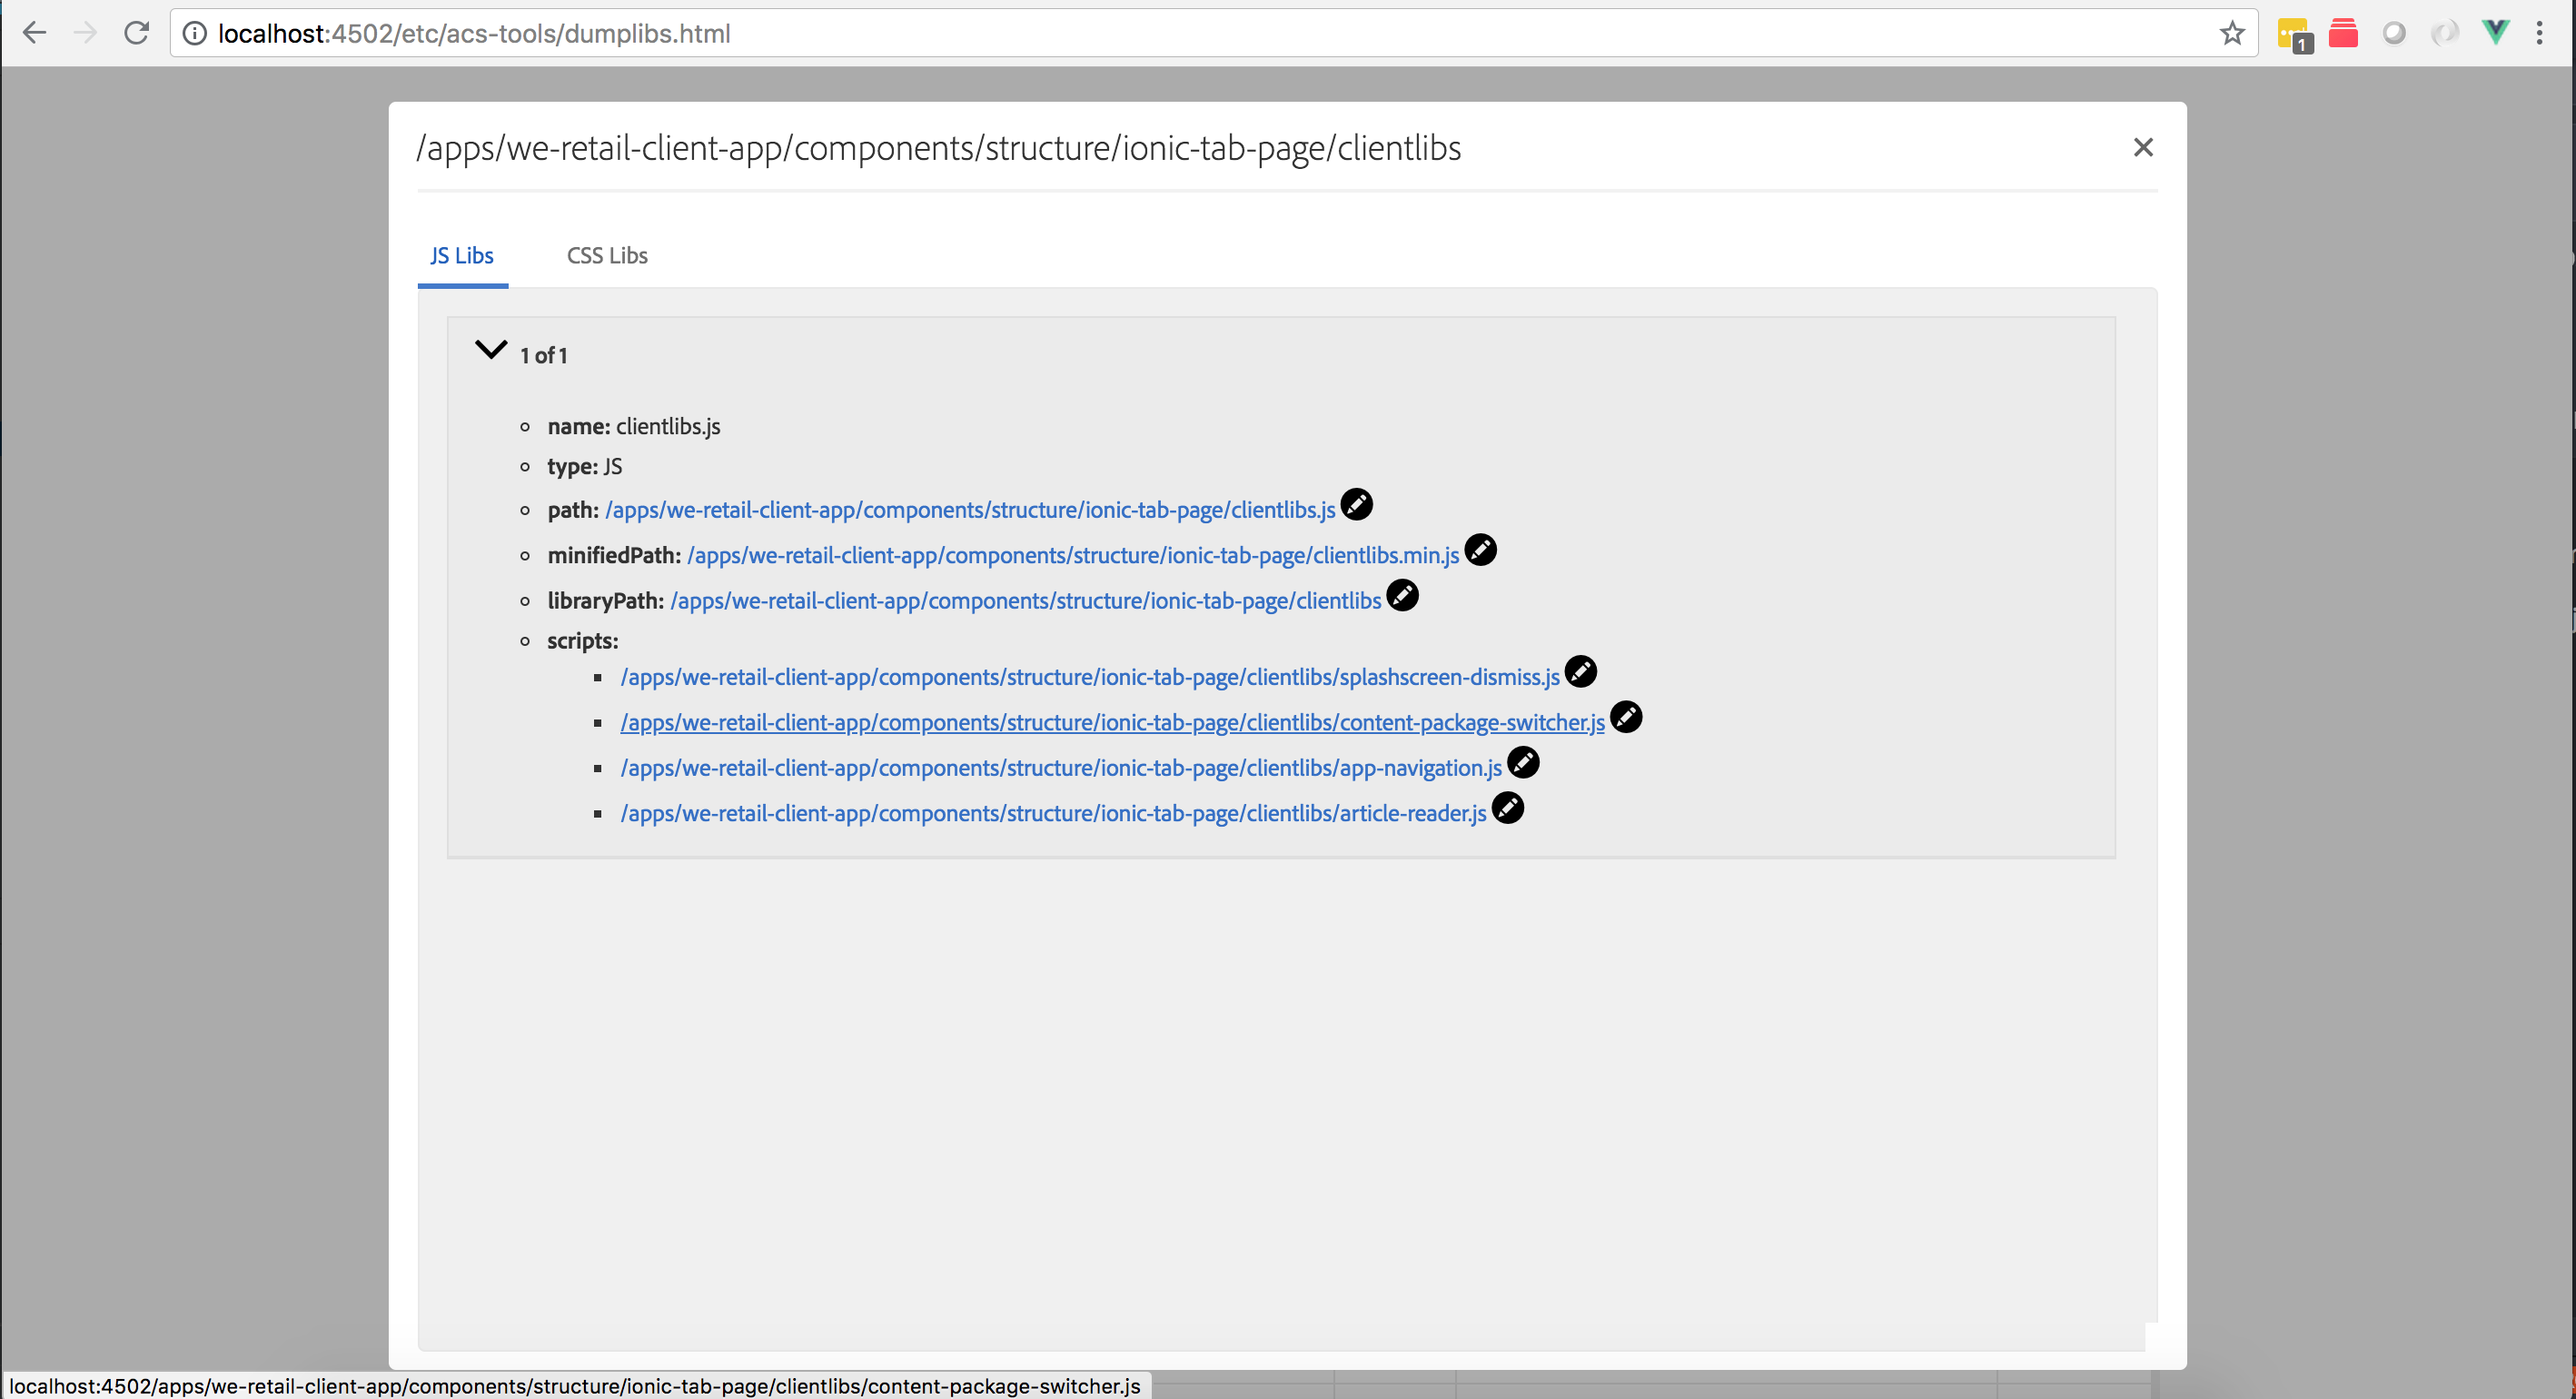Screen dimensions: 2576x1399
Task: Open the app-navigation.js script link
Action: click(x=1061, y=768)
